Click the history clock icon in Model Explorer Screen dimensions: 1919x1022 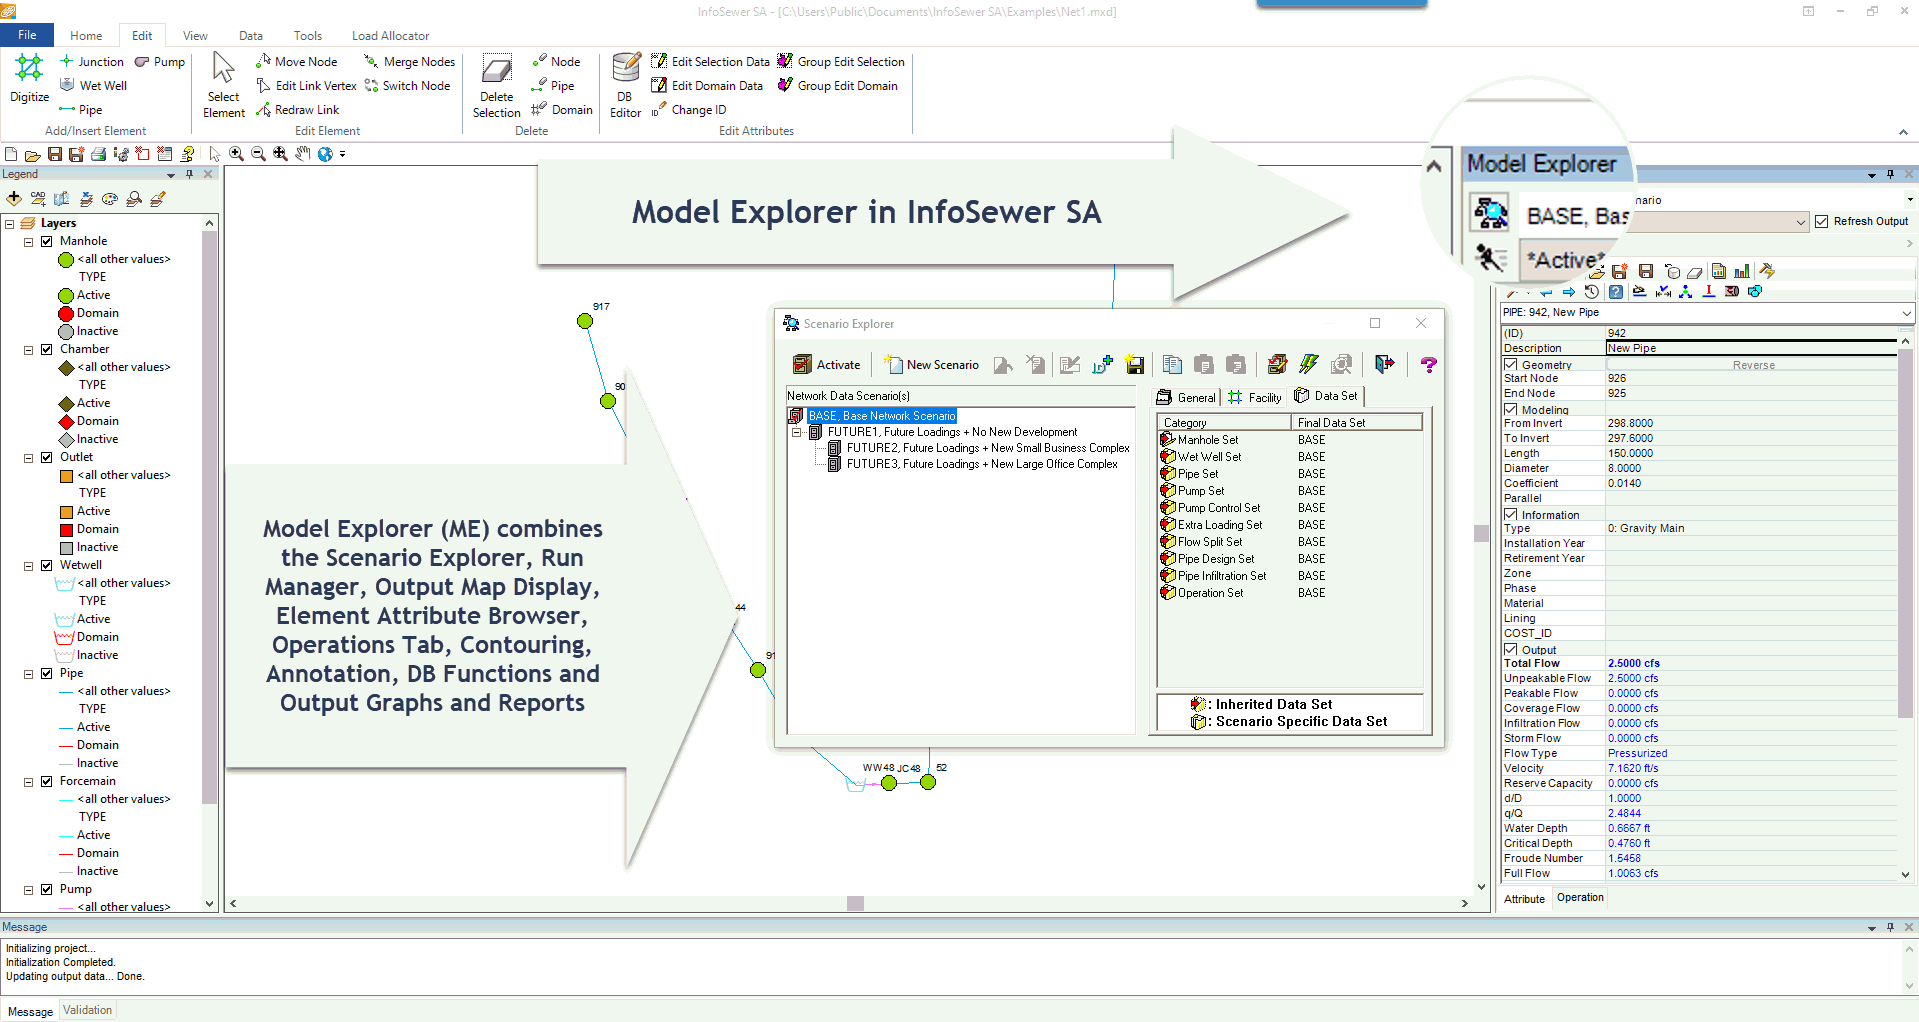[1592, 292]
